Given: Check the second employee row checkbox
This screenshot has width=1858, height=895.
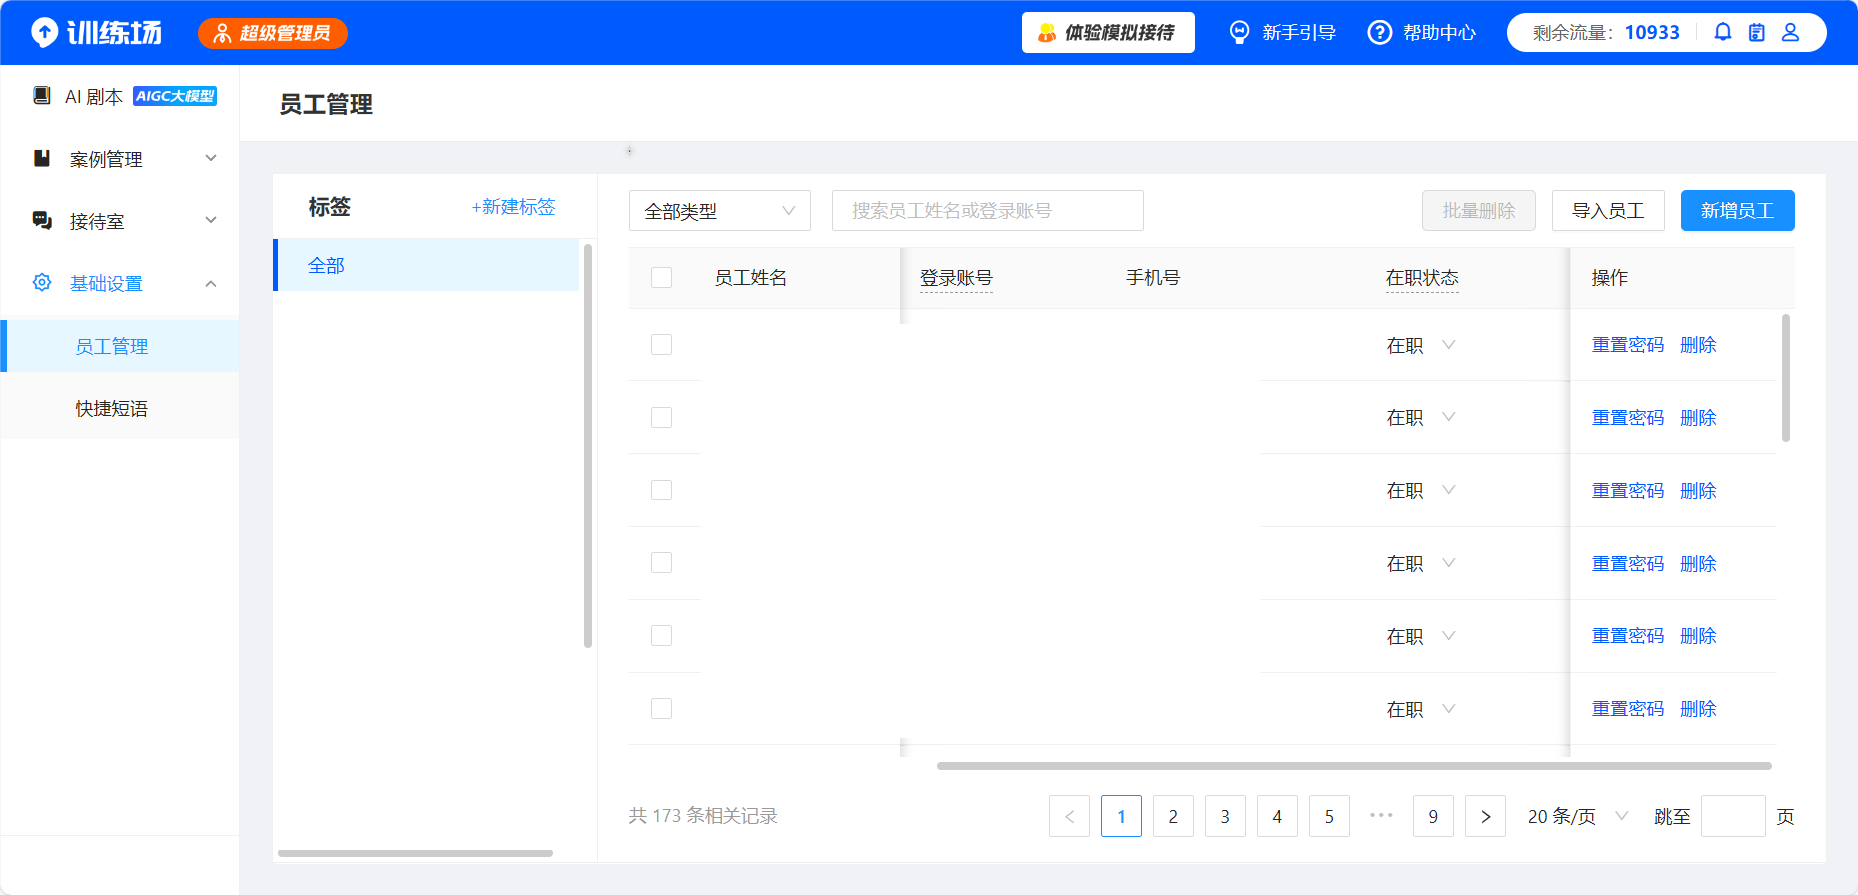Looking at the screenshot, I should (x=661, y=417).
